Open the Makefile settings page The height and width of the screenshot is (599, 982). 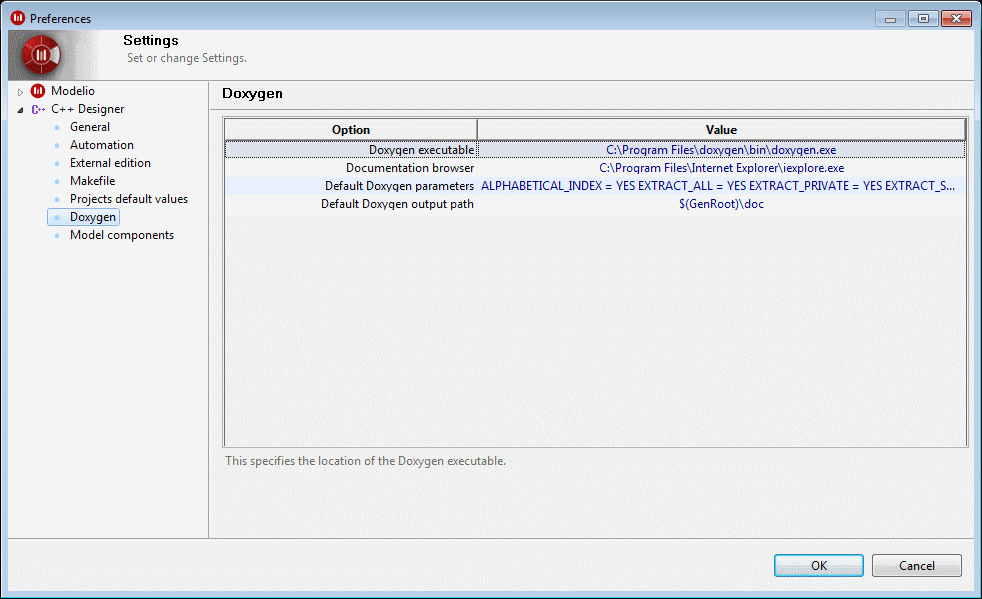point(93,181)
